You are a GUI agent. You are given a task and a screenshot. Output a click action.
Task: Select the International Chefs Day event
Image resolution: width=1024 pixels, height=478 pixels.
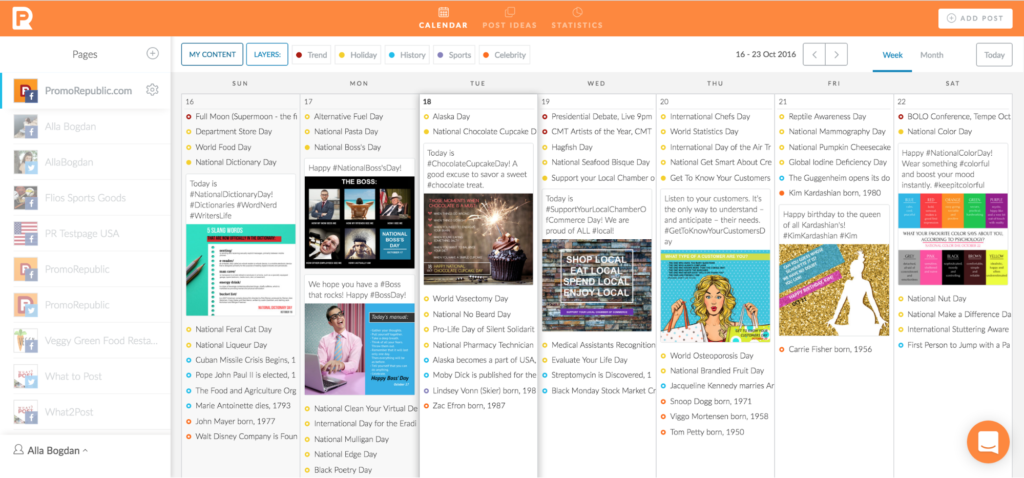click(x=705, y=116)
